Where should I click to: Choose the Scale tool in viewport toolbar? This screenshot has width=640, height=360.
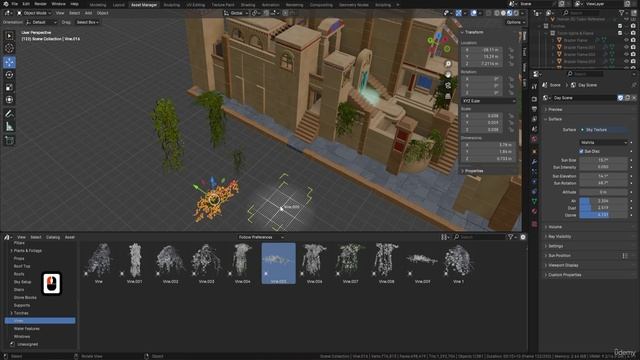pos(9,87)
